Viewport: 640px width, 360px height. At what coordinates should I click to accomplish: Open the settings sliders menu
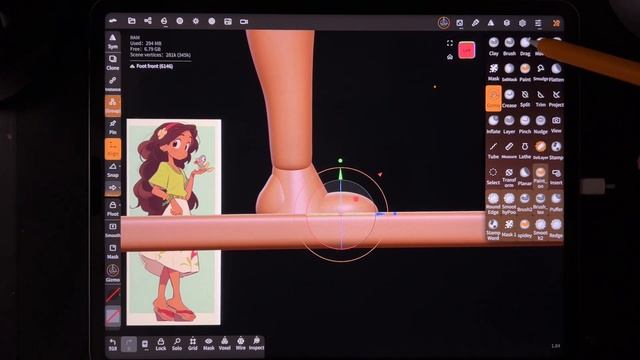click(x=538, y=23)
